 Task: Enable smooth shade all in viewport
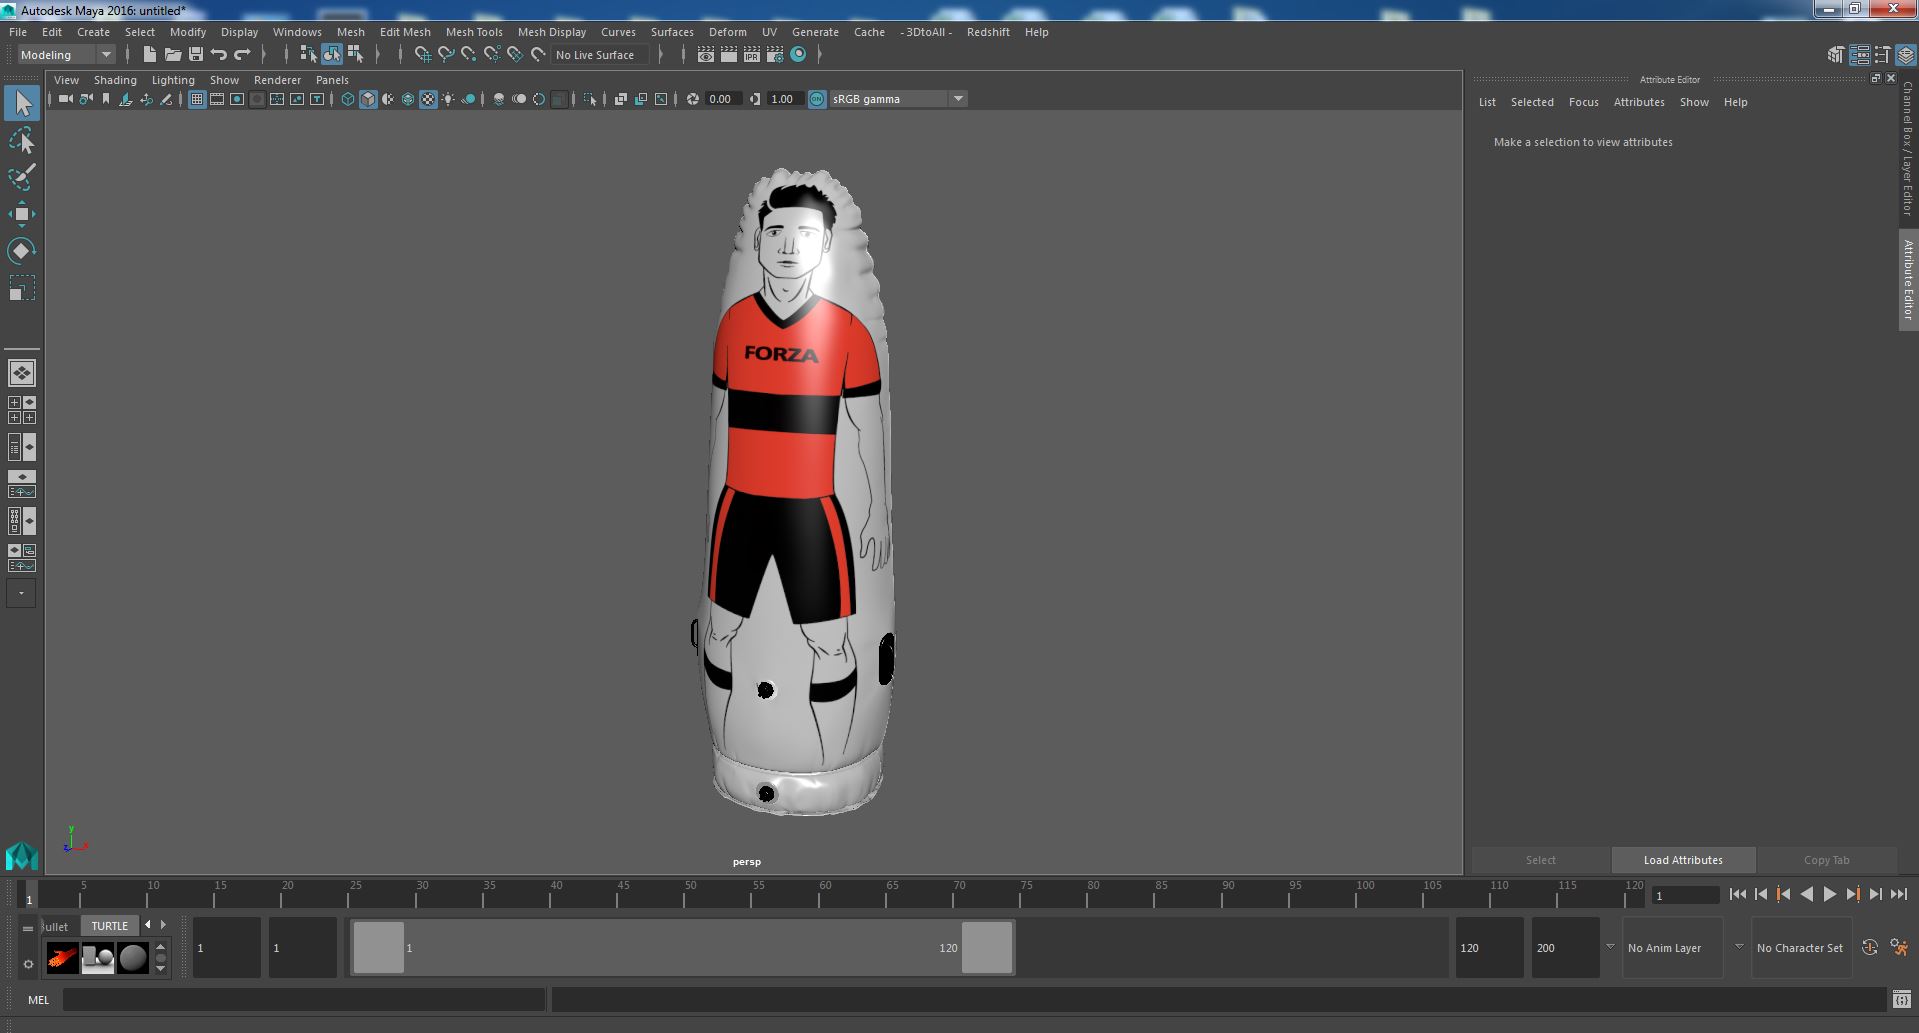tap(368, 99)
